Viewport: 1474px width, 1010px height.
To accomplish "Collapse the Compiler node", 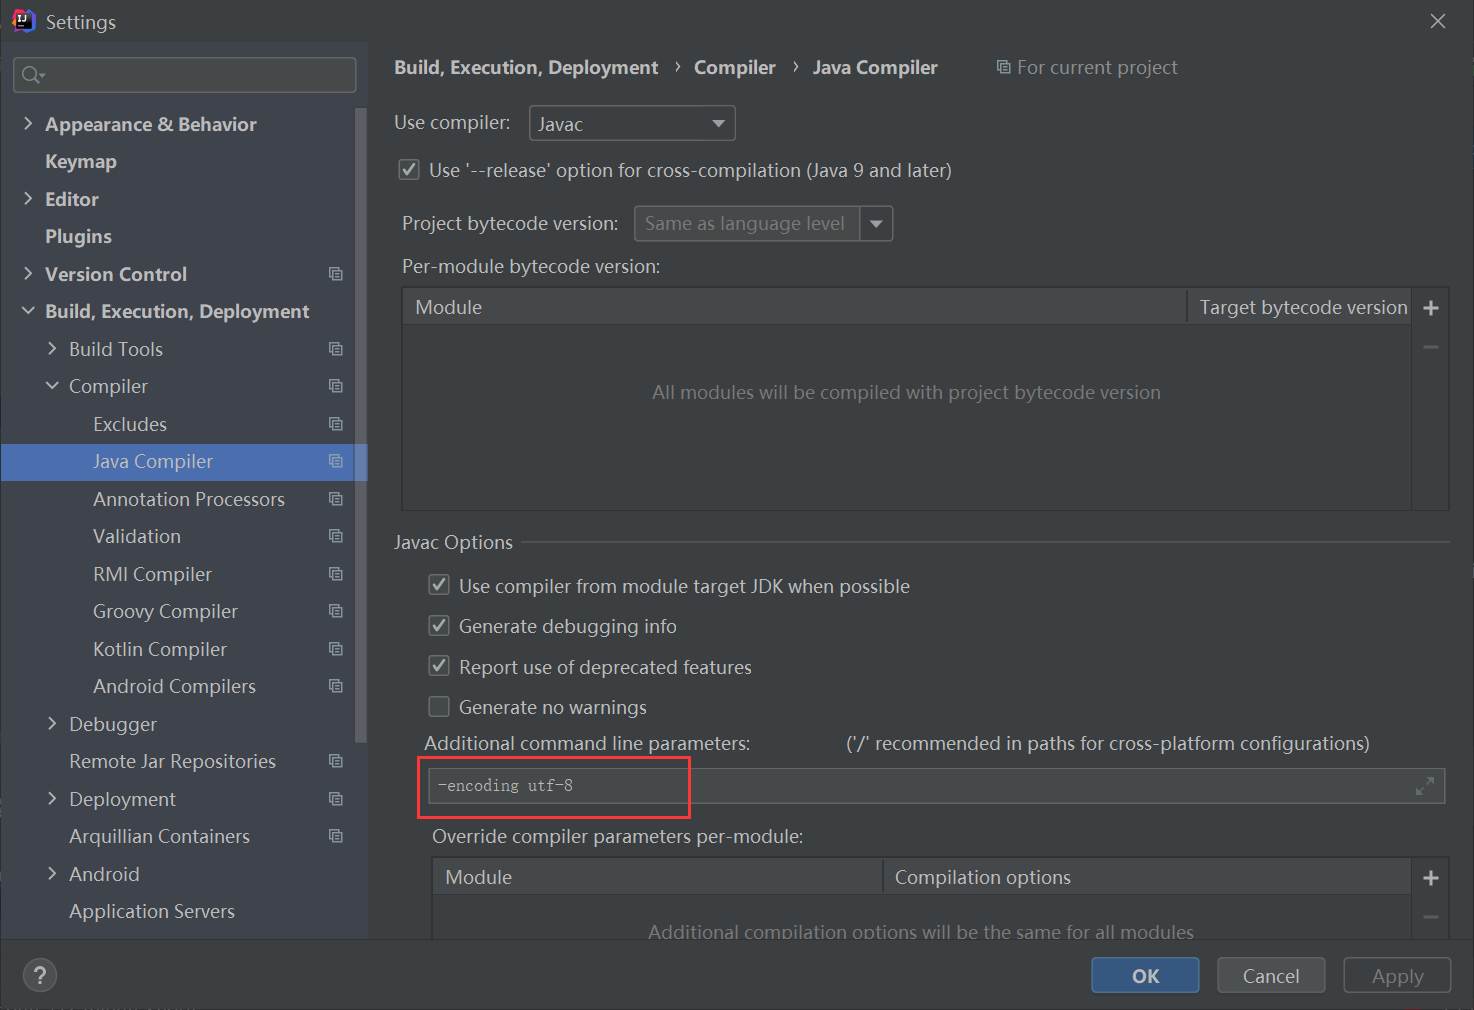I will pyautogui.click(x=52, y=386).
